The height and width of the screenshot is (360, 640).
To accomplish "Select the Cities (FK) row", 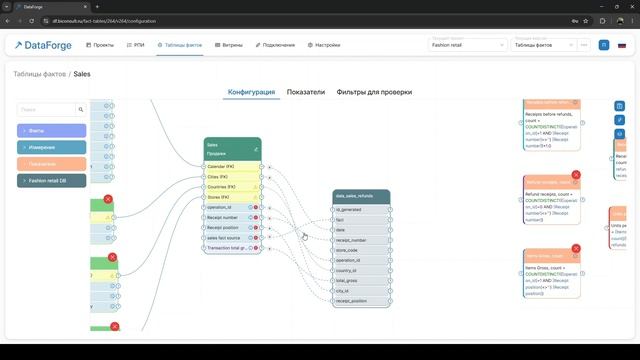I will click(232, 177).
